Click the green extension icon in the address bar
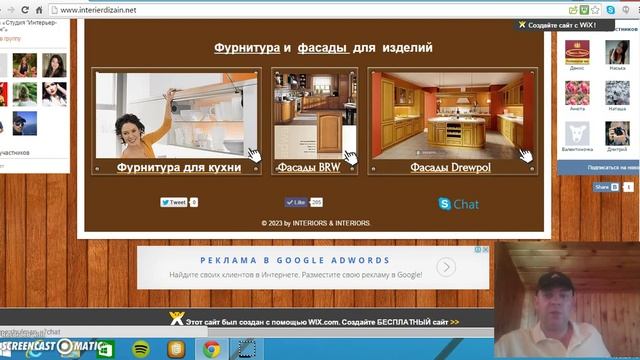This screenshot has width=640, height=360. pos(584,10)
